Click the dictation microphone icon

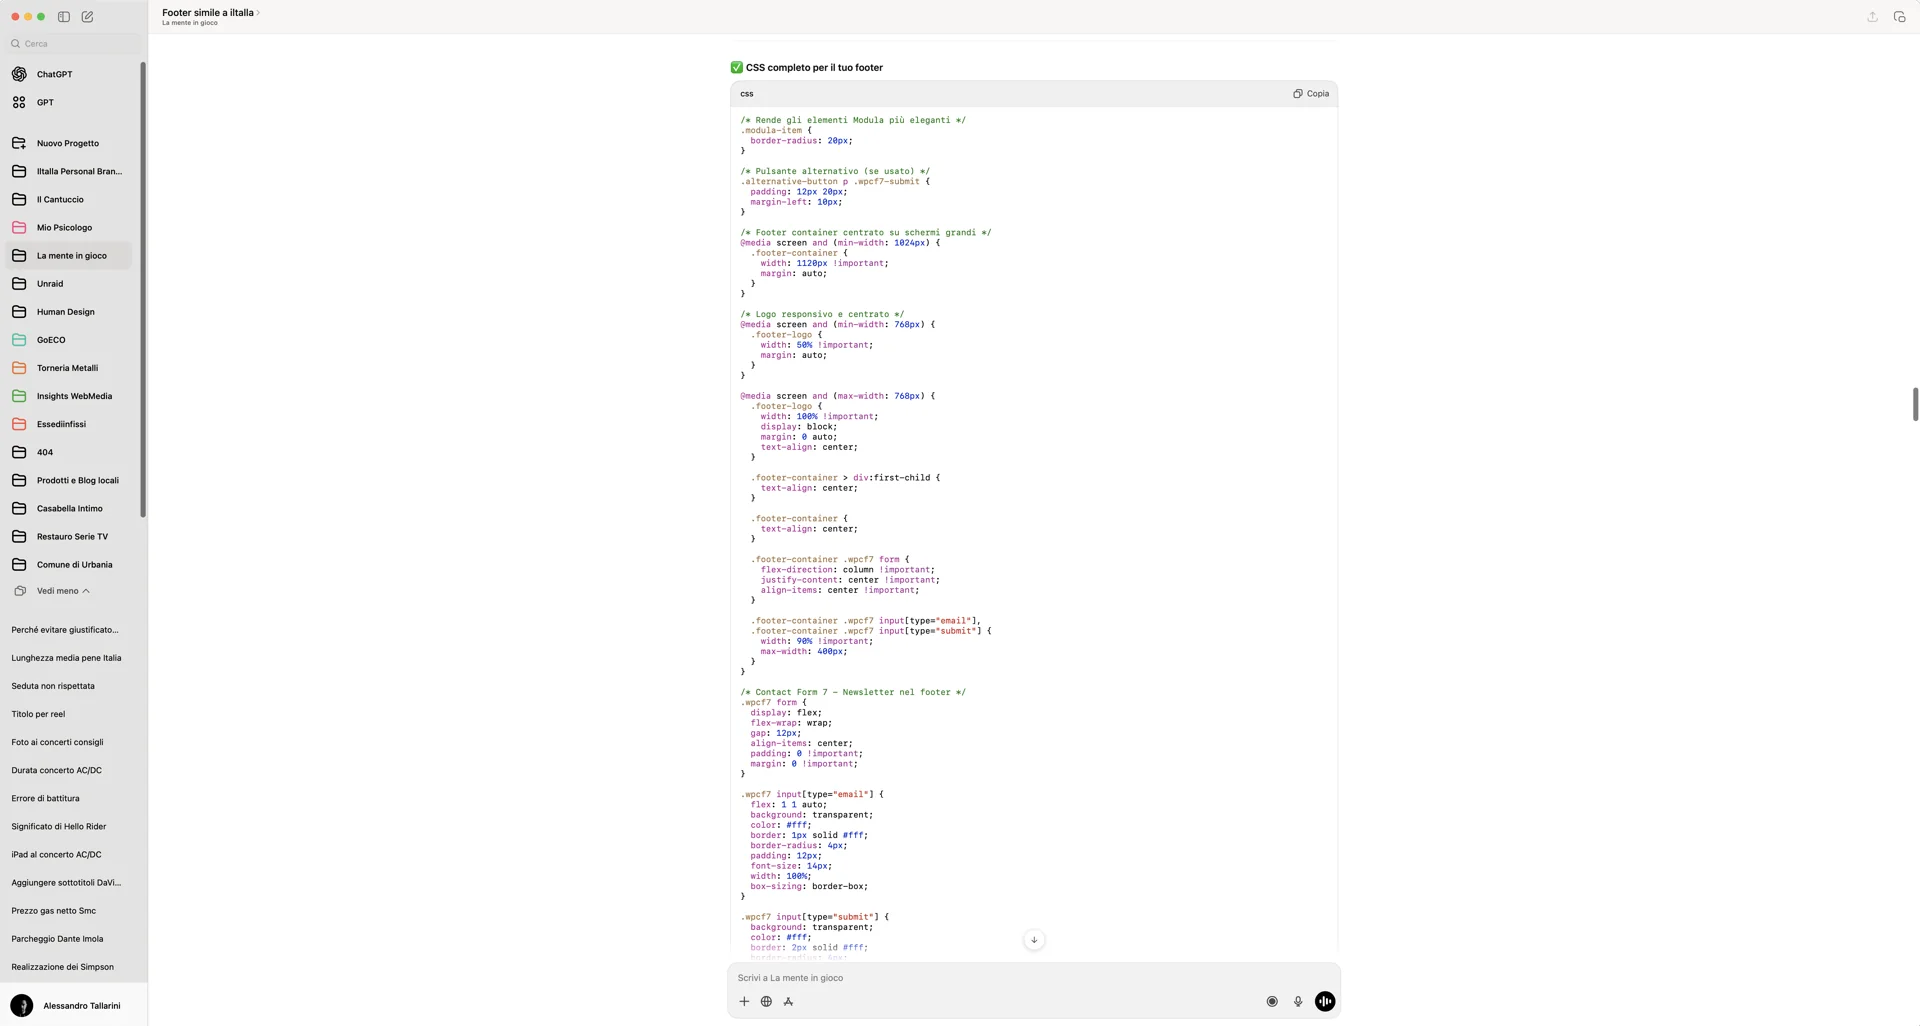point(1298,1001)
